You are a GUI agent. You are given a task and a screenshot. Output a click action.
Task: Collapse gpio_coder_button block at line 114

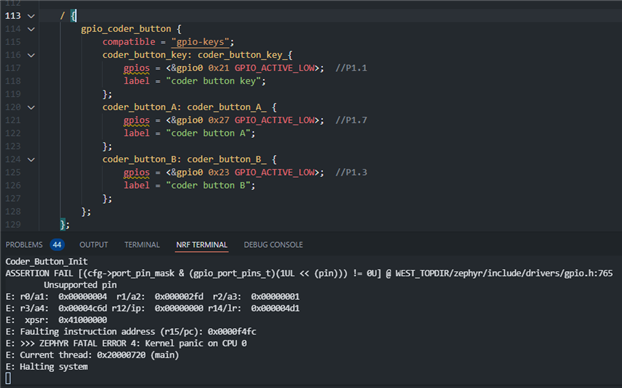pyautogui.click(x=31, y=29)
